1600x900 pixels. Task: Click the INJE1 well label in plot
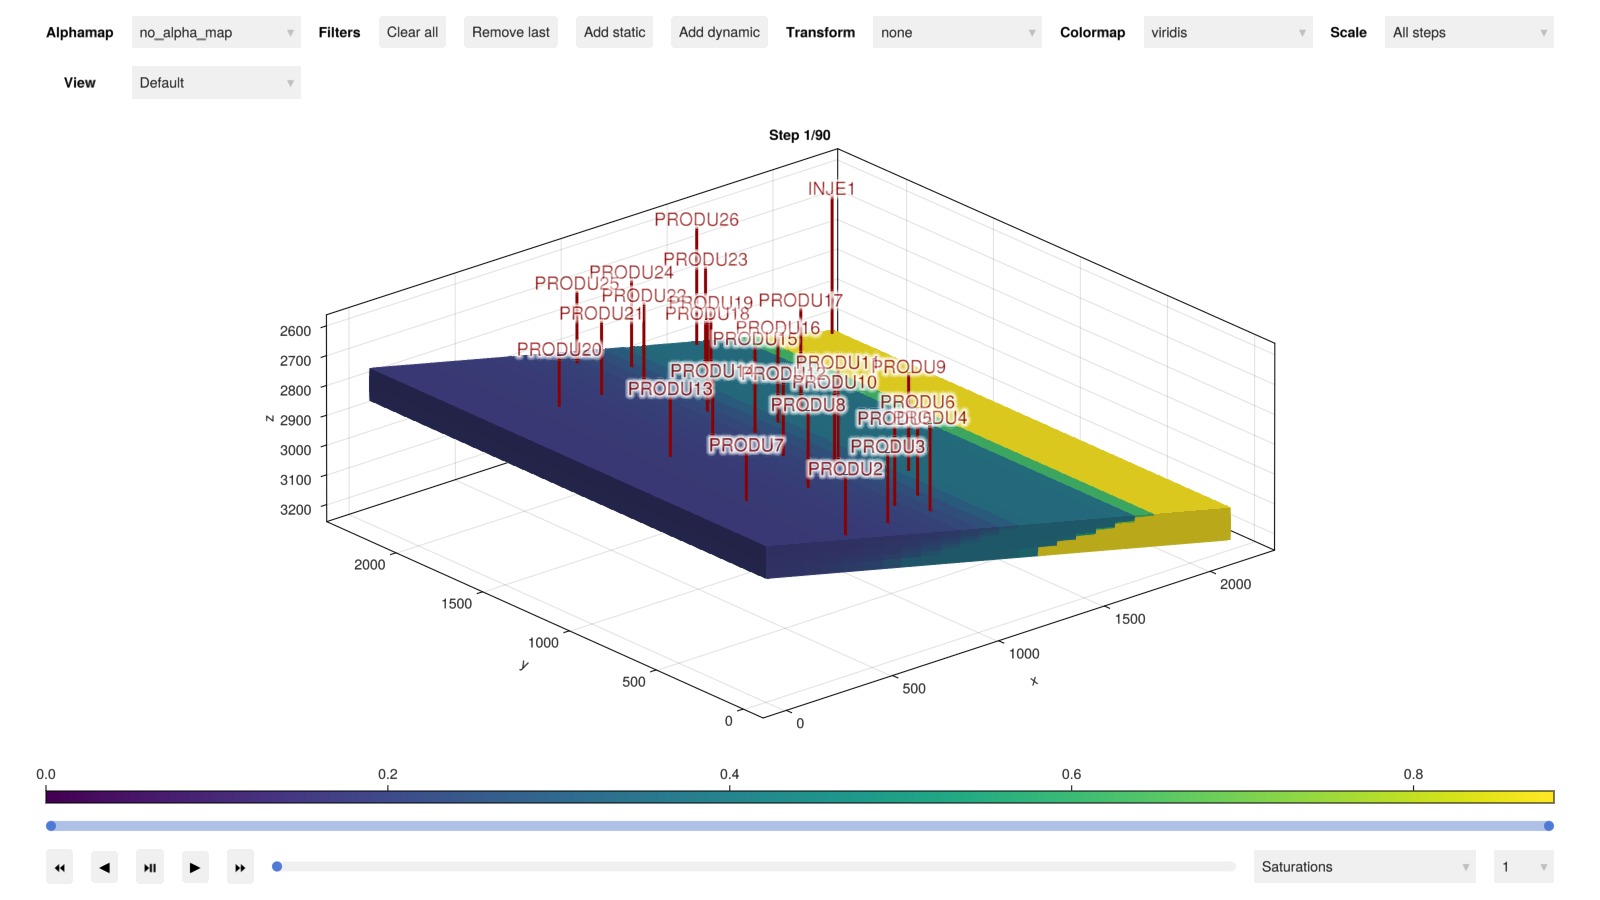pos(831,189)
